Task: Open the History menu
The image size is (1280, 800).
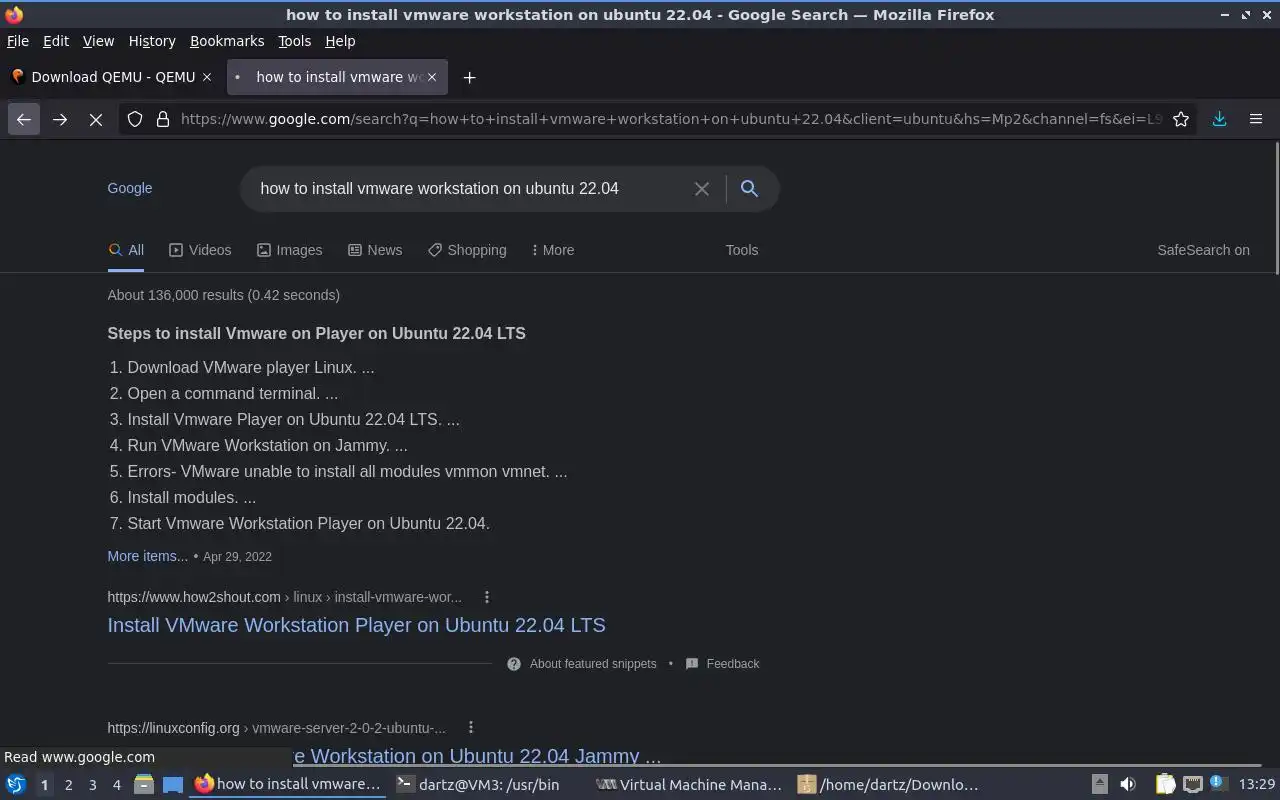Action: [152, 41]
